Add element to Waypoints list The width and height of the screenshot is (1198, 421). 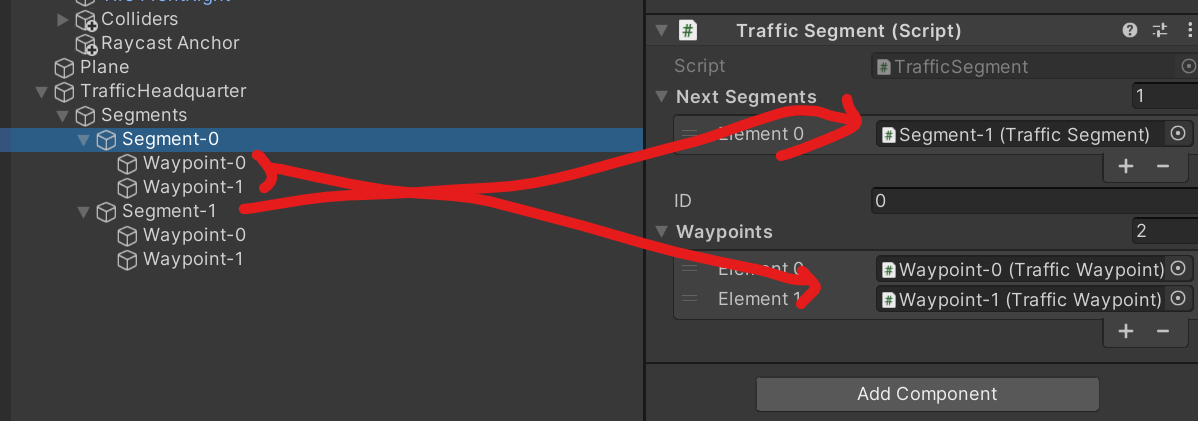1125,331
